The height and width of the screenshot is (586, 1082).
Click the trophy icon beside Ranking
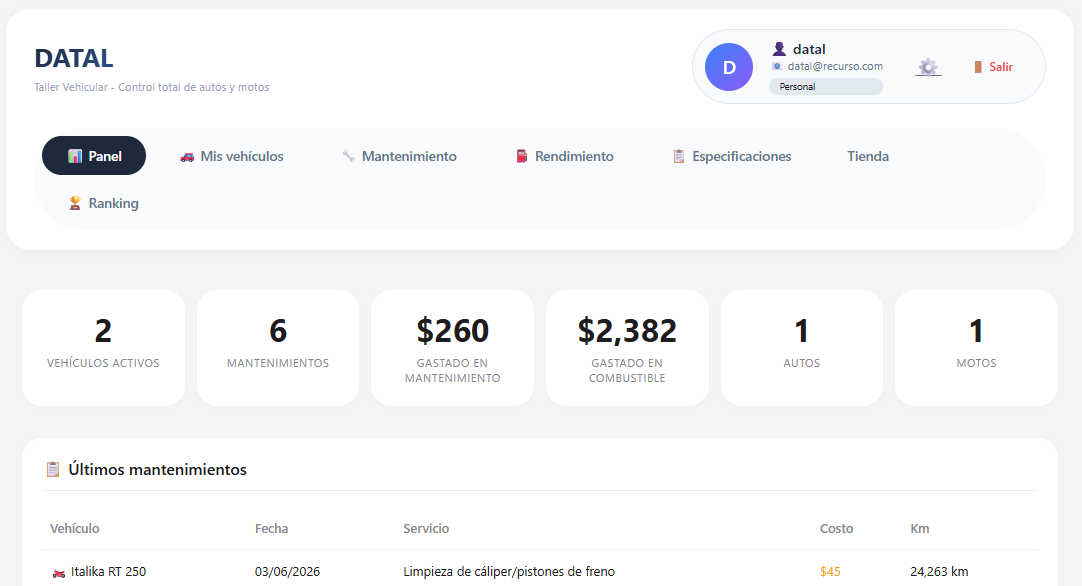tap(75, 203)
